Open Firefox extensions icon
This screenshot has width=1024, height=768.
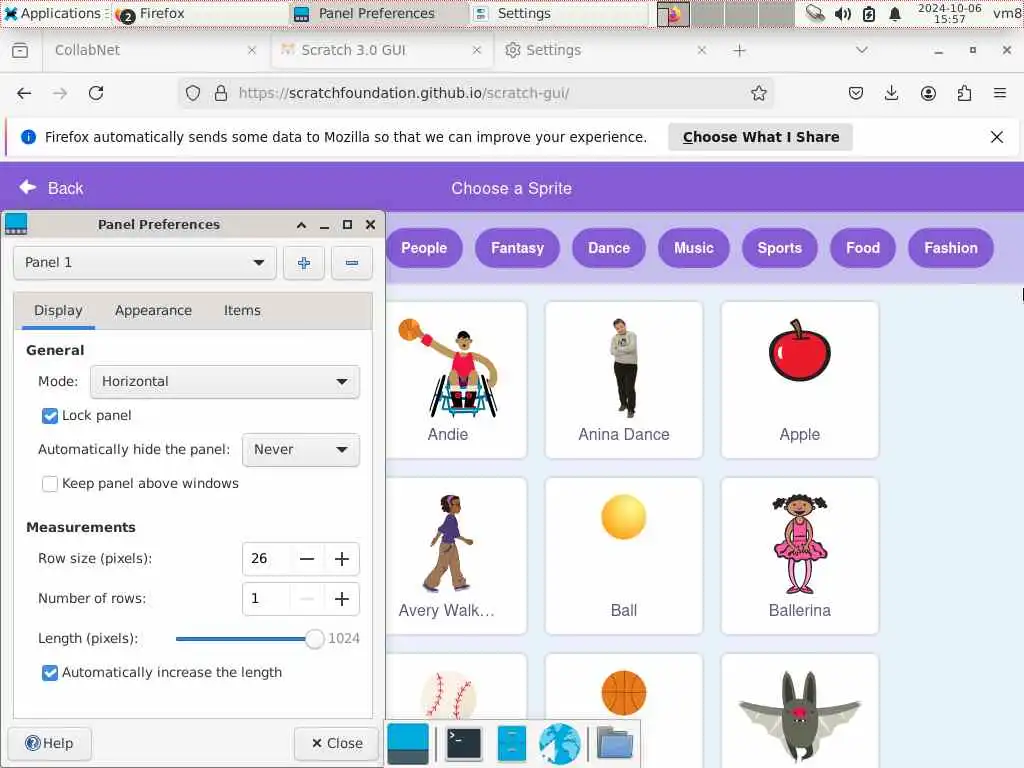click(x=964, y=93)
